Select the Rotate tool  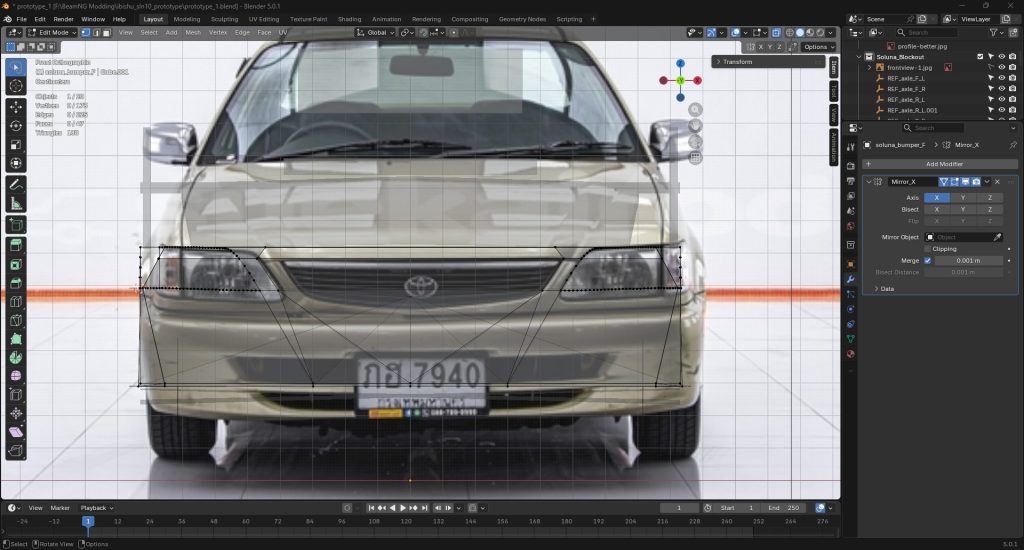click(16, 125)
